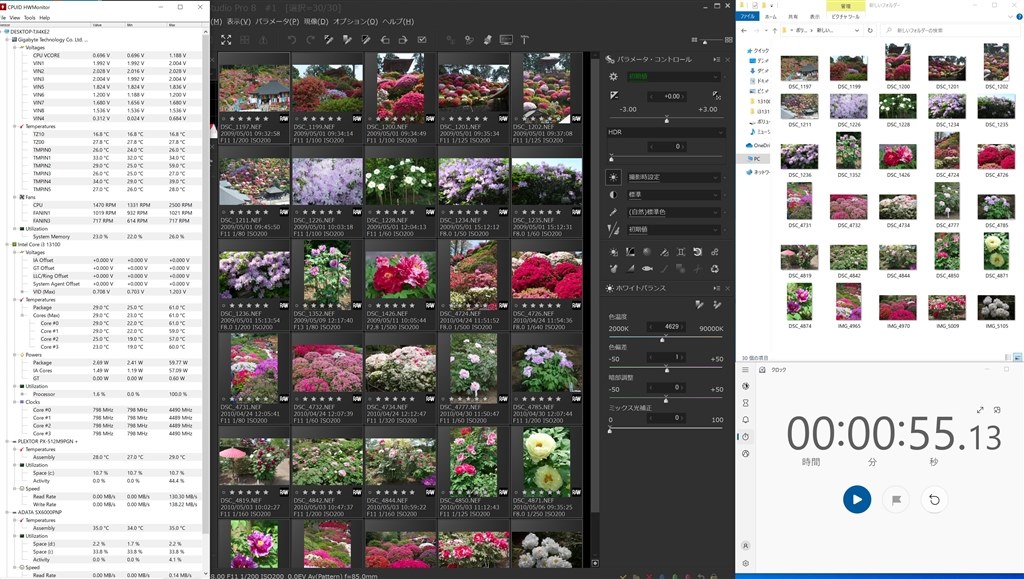Click the lap flag icon in Clock
This screenshot has width=1024, height=579.
tap(896, 498)
